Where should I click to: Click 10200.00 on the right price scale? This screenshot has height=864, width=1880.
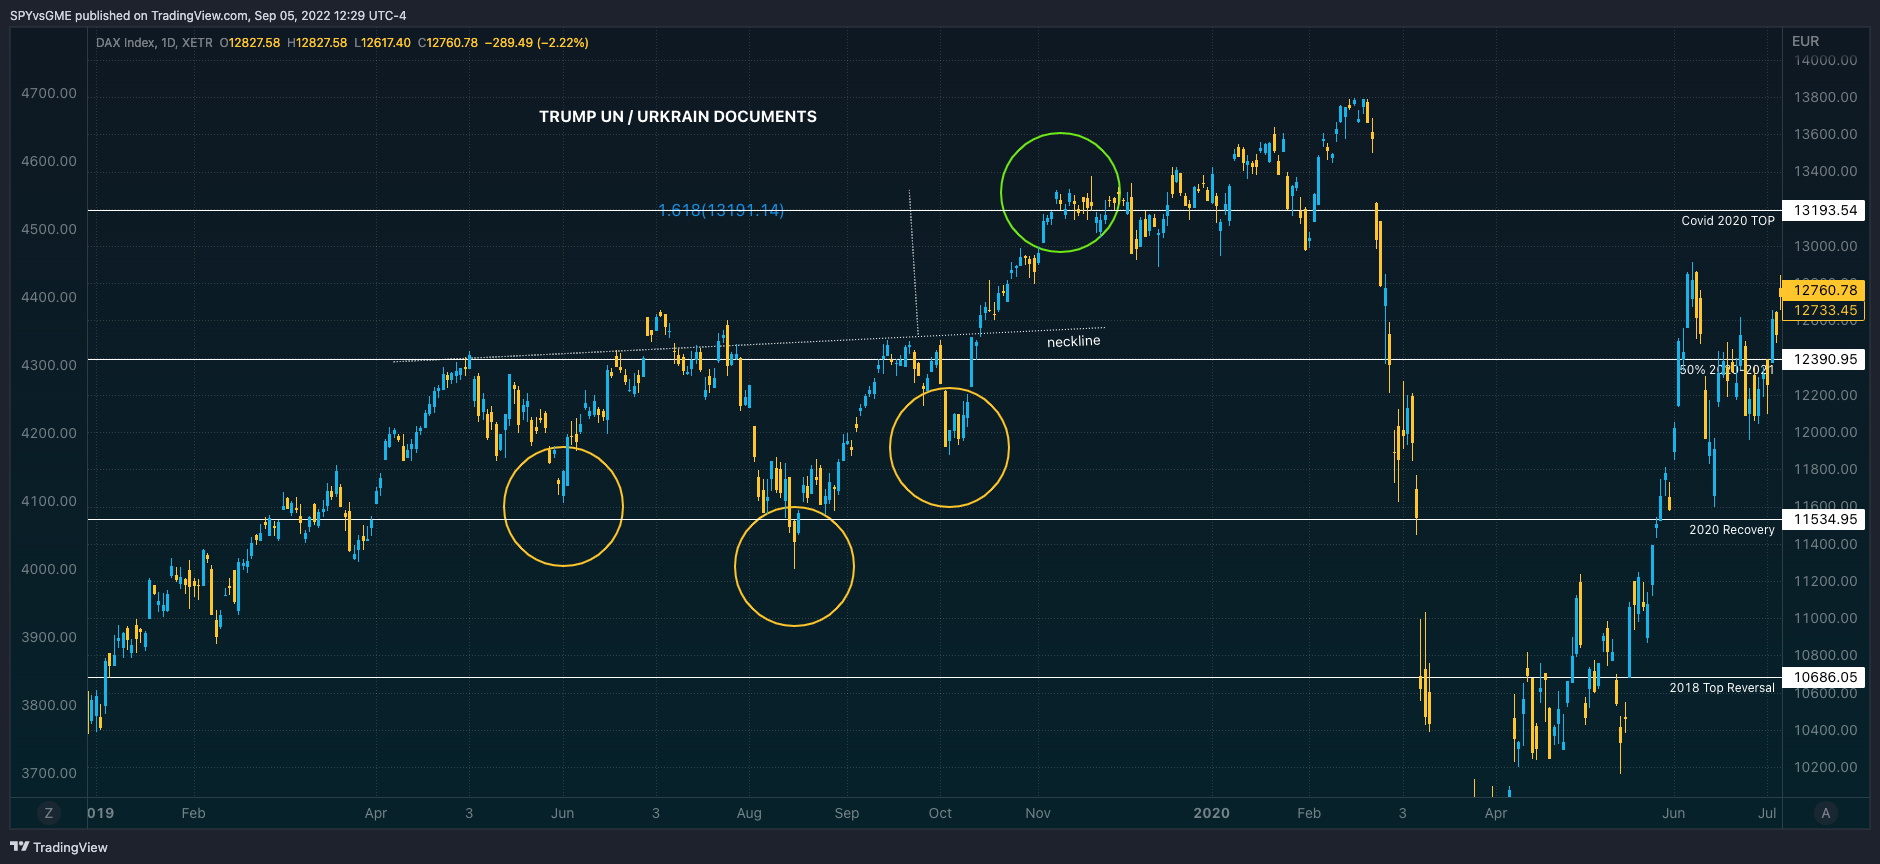[x=1825, y=767]
